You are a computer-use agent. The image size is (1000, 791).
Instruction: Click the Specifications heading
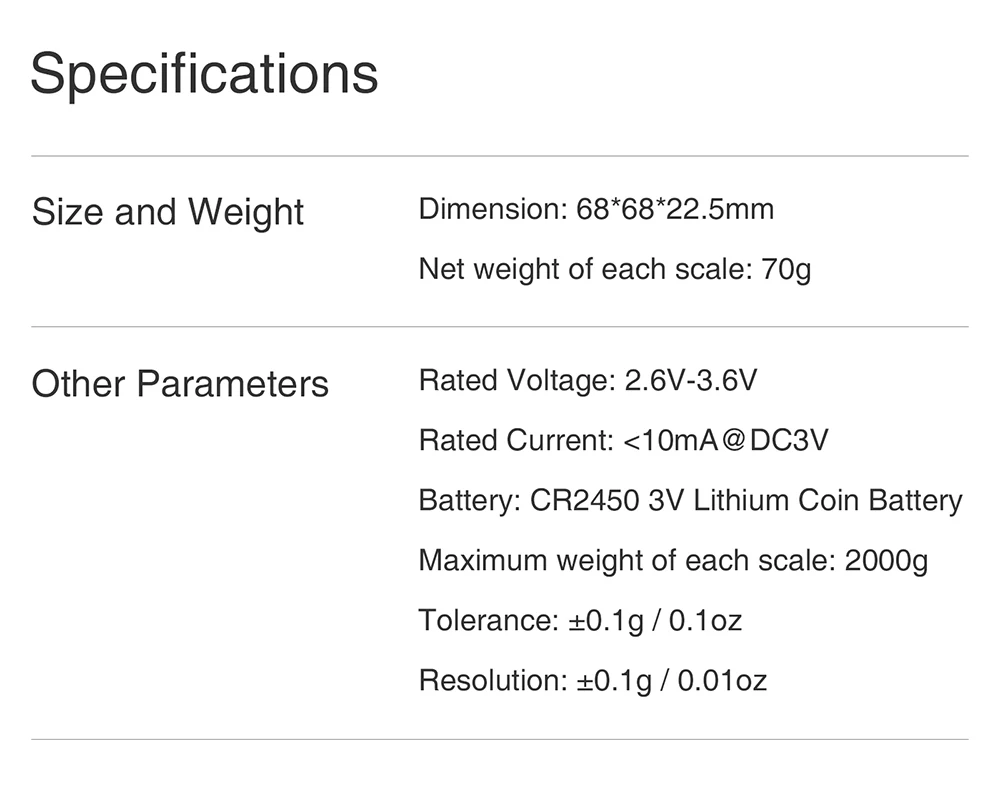pyautogui.click(x=204, y=74)
